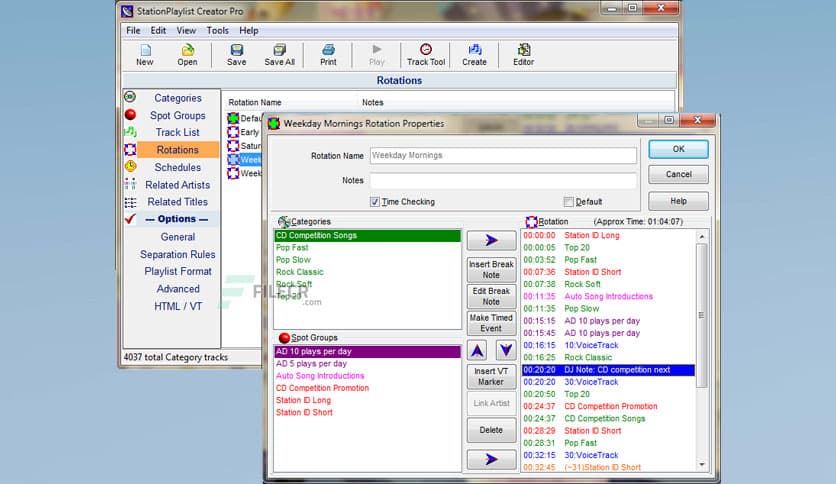Open the HTML / VT options page

point(178,306)
